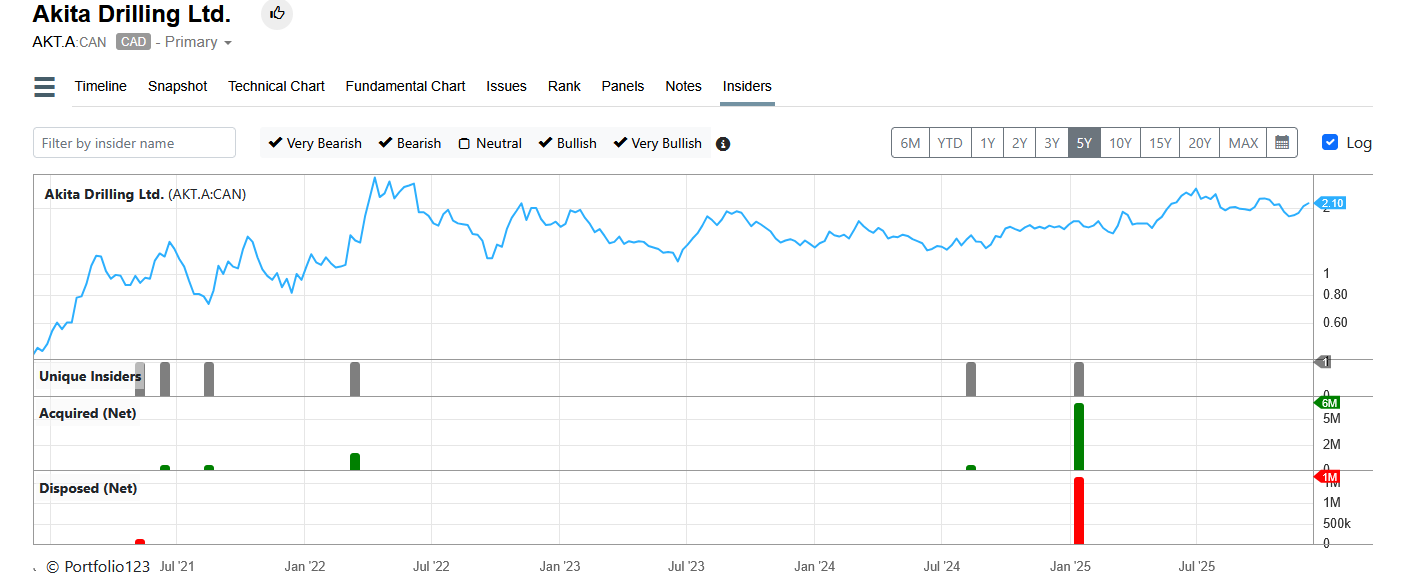
Task: Open the hamburger menu icon
Action: [x=45, y=87]
